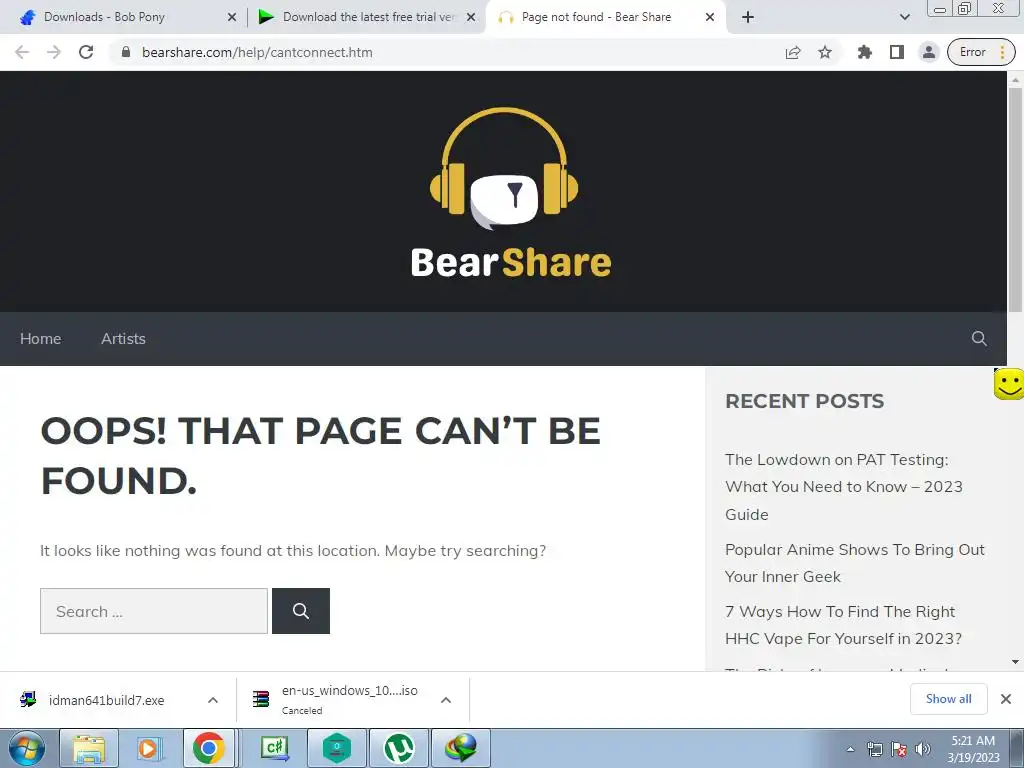Click the scrollbar down arrow
The width and height of the screenshot is (1024, 768).
point(1015,662)
